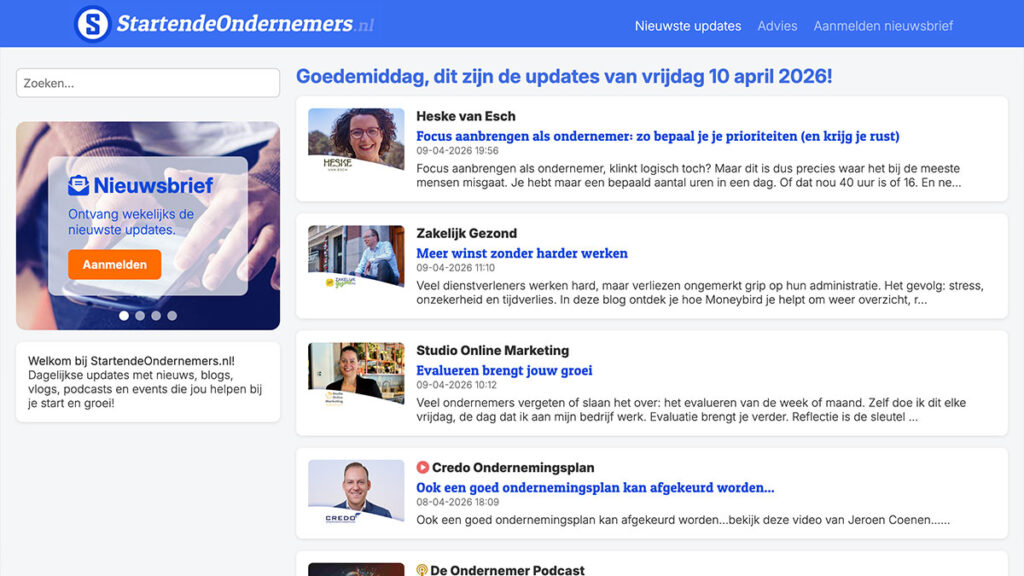Image resolution: width=1024 pixels, height=576 pixels.
Task: Click the Heske van Esch thumbnail image
Action: click(356, 140)
